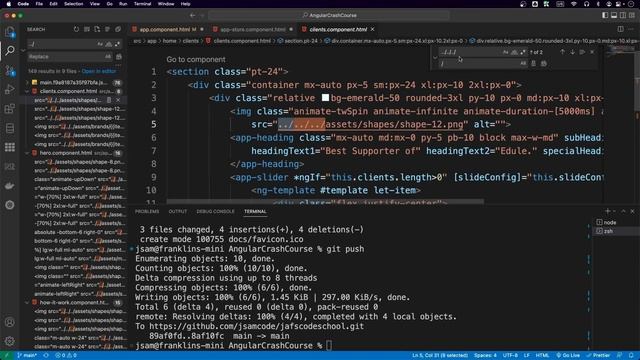Toggle Regular Expression in editor find widget
The height and width of the screenshot is (360, 640).
tap(523, 52)
